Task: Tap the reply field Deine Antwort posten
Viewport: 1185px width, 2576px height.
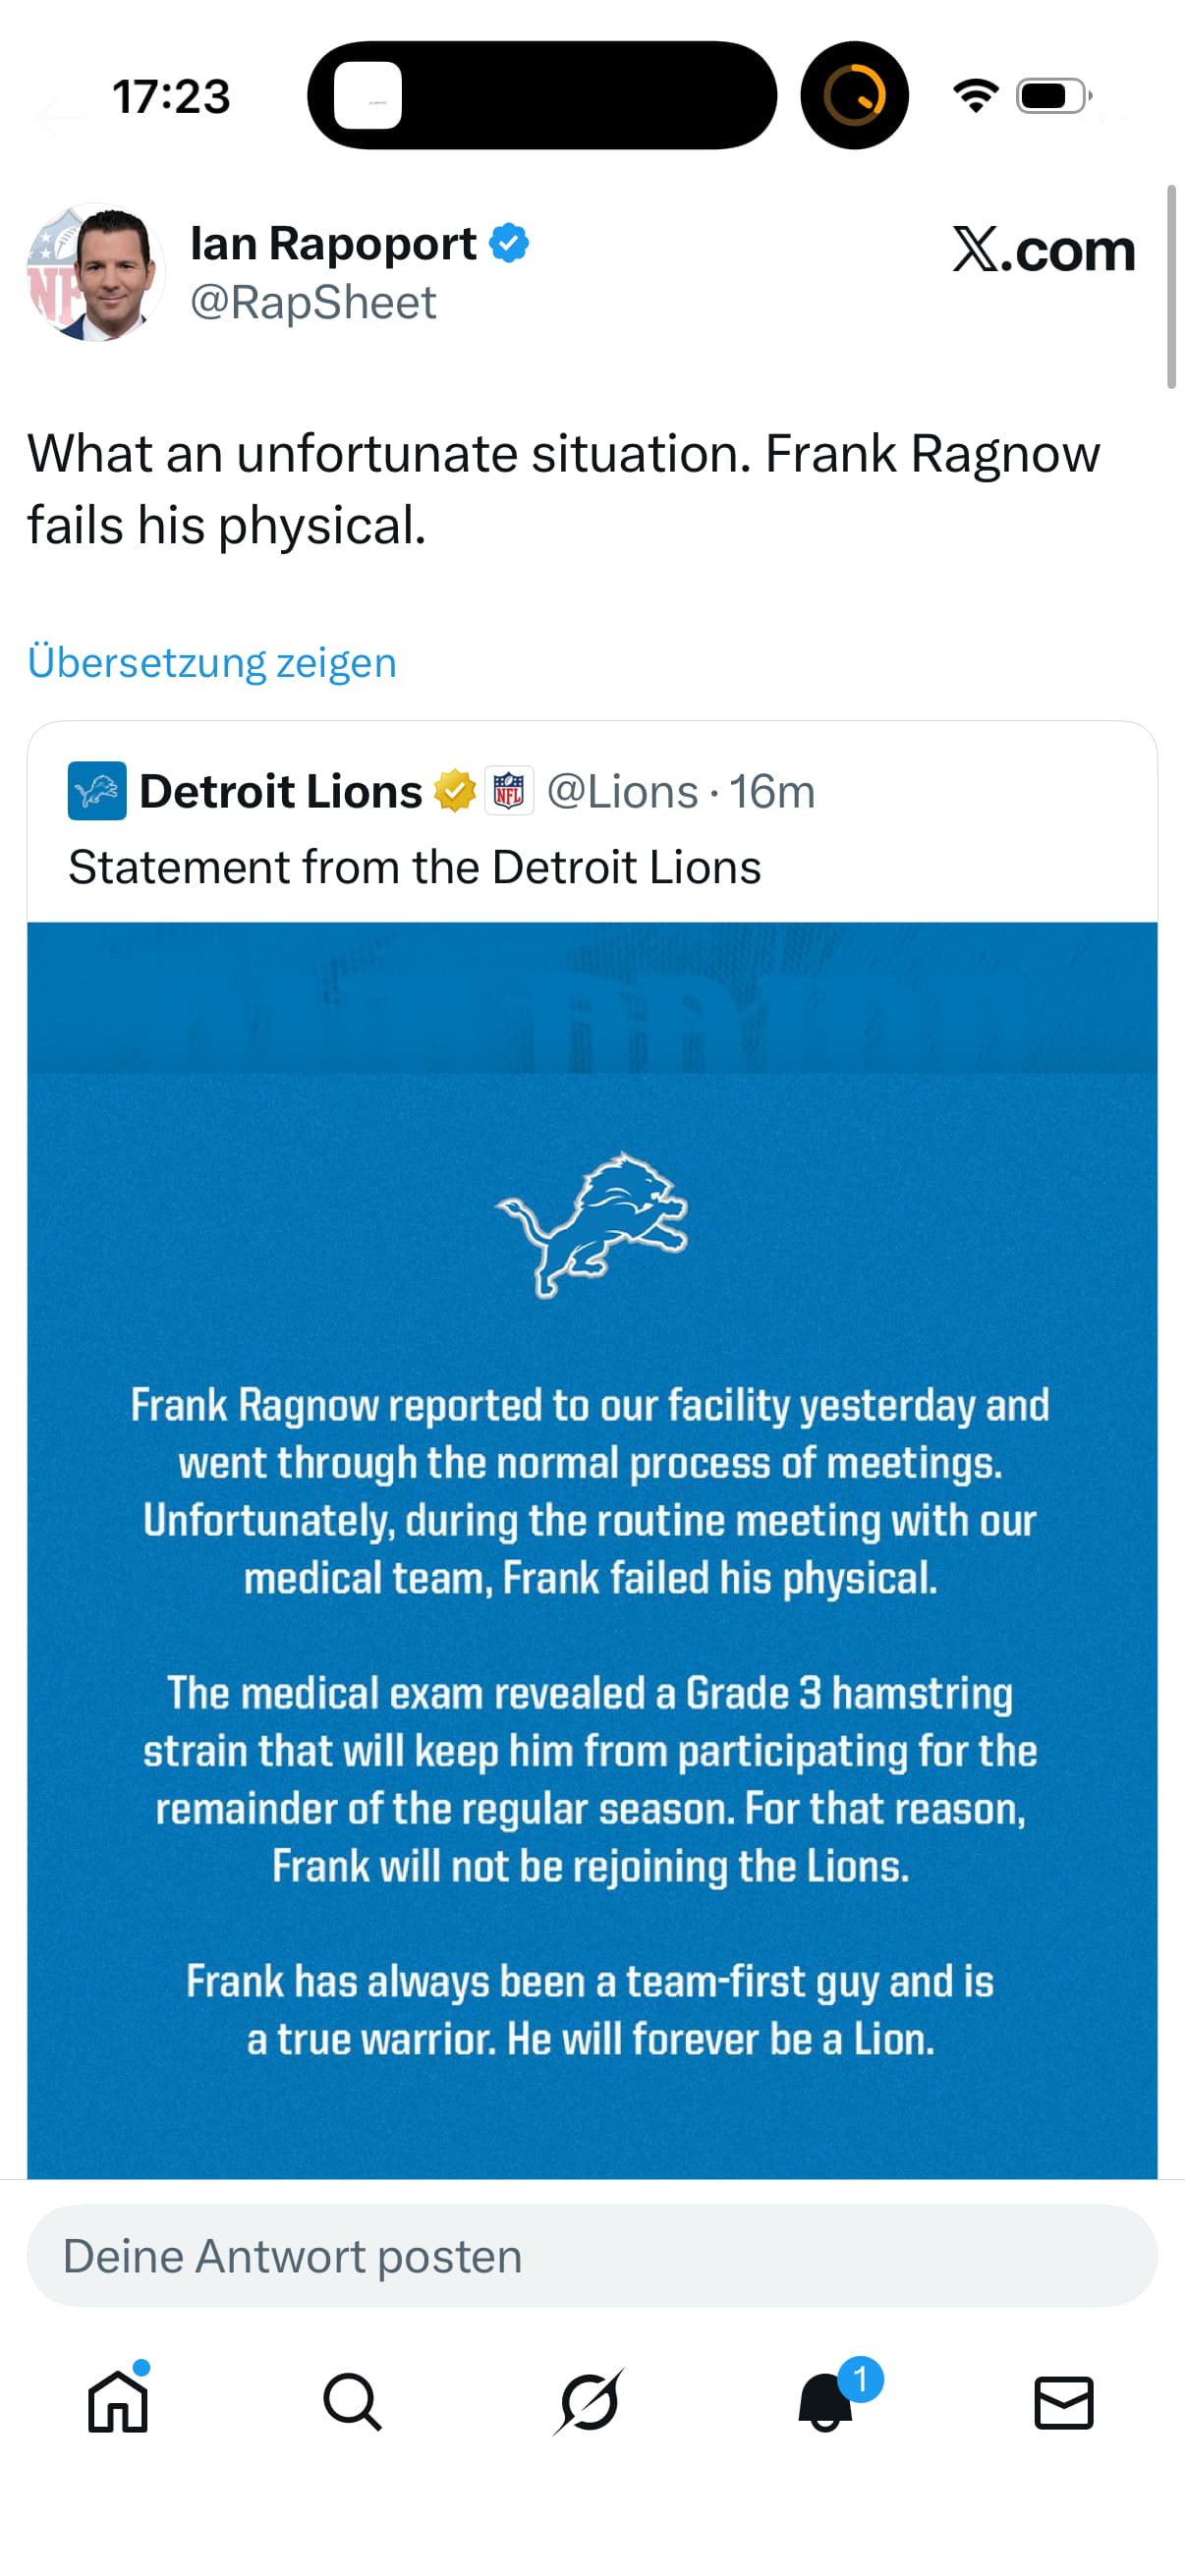Action: [592, 2256]
